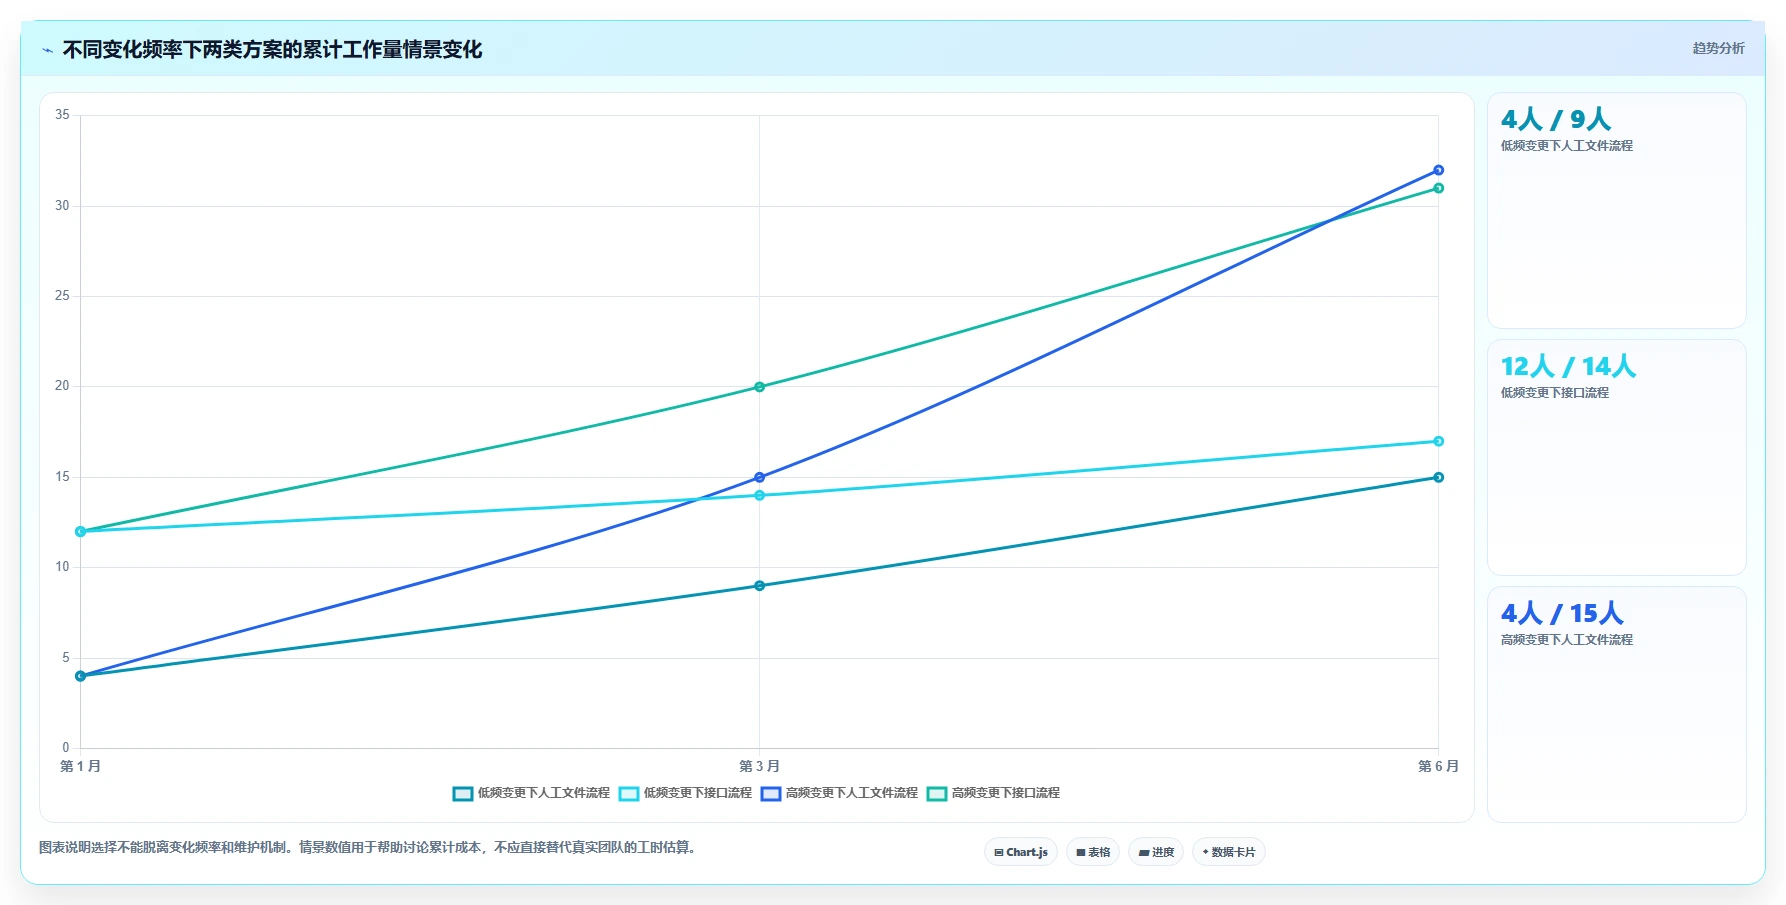Screen dimensions: 1786x905
Task: Click the 第1月 data point at value 12
Action: click(80, 531)
